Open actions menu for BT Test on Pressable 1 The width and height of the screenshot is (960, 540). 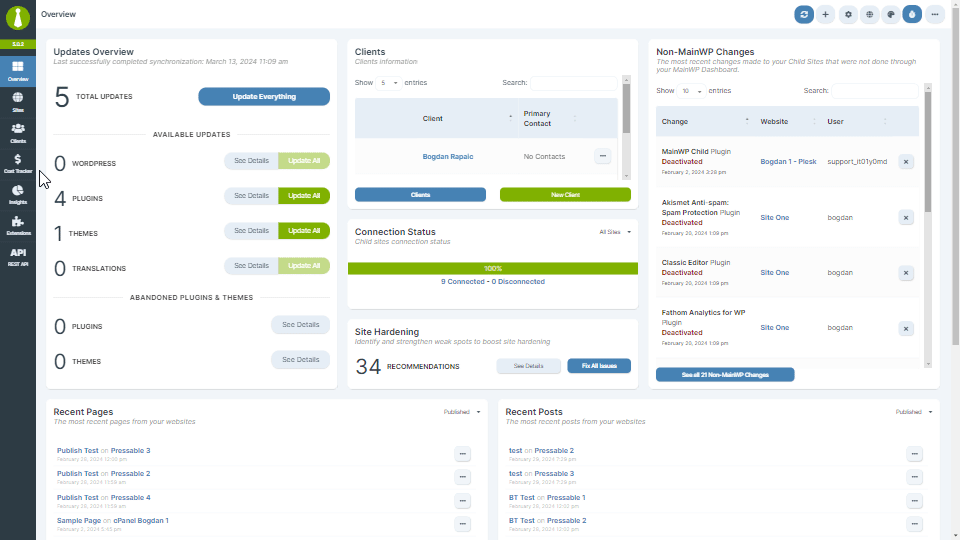915,501
